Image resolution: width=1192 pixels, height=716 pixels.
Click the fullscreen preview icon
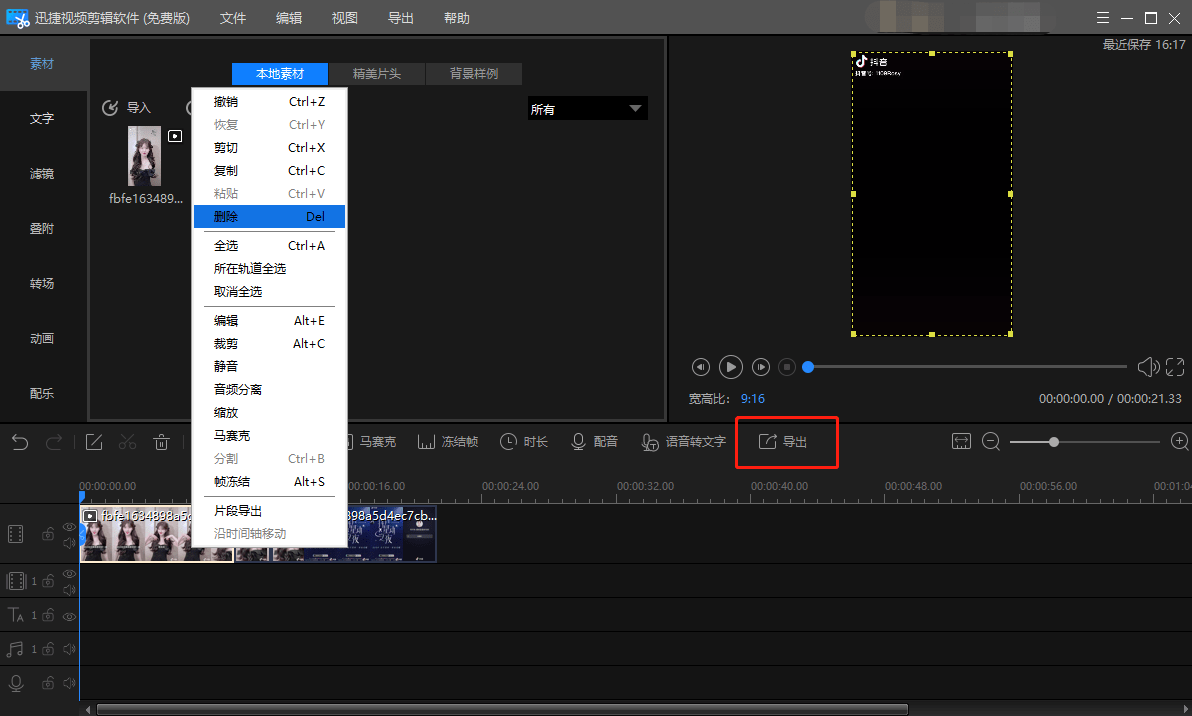click(1175, 367)
